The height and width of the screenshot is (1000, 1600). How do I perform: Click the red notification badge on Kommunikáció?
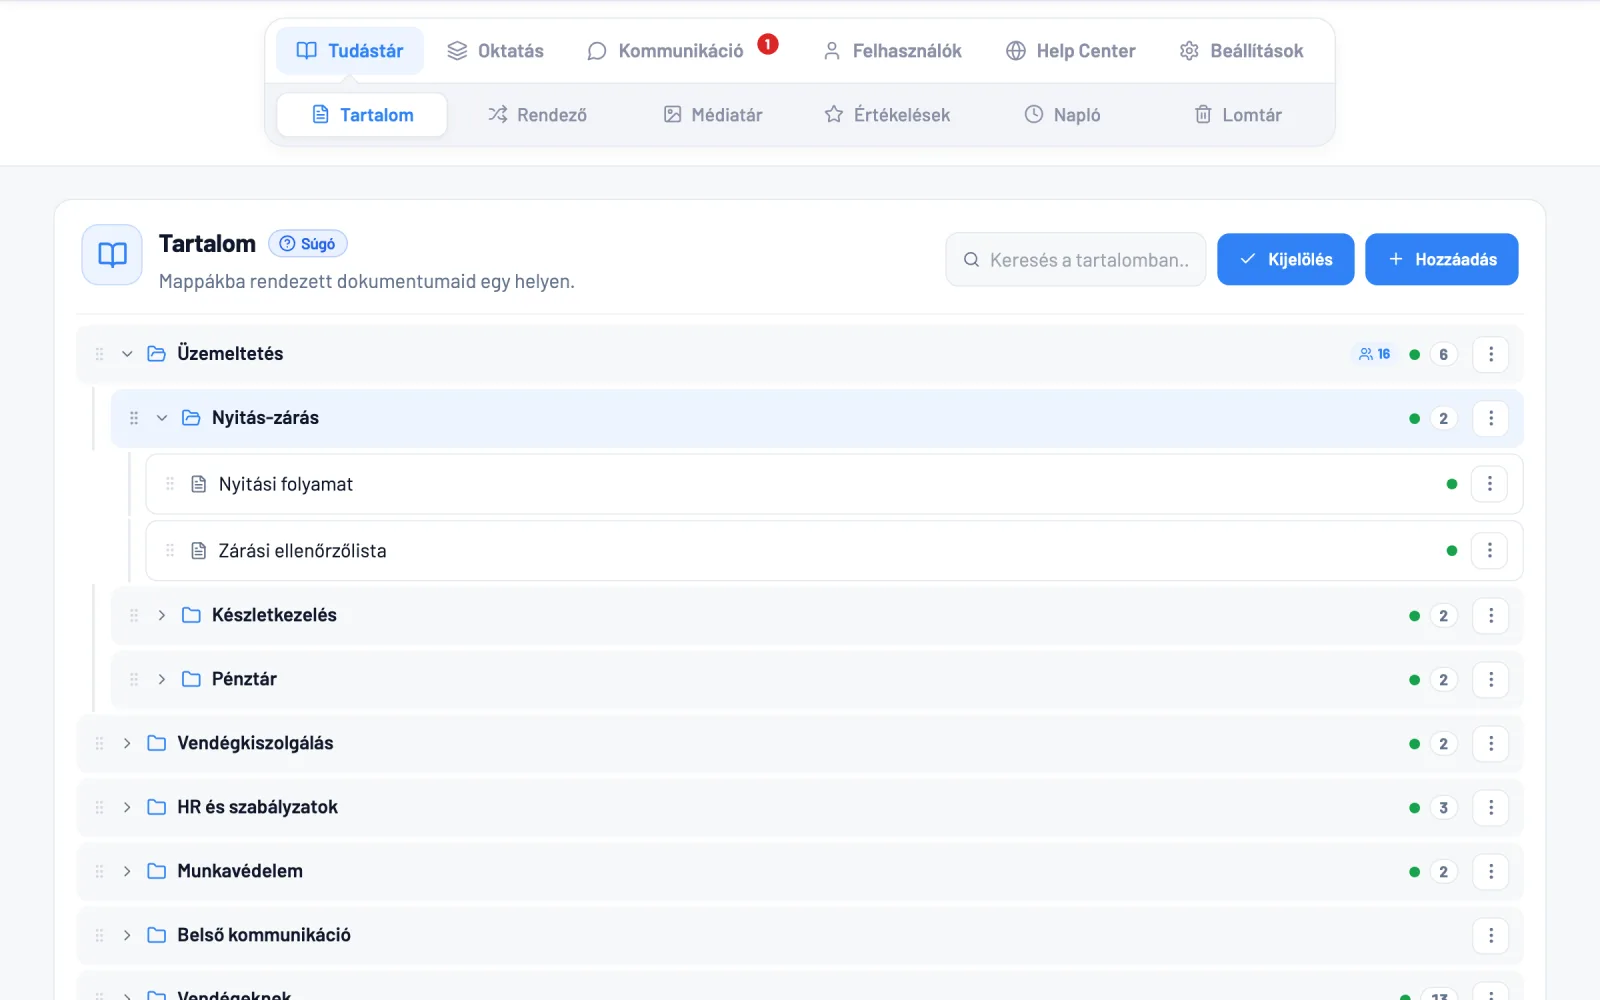[x=767, y=44]
